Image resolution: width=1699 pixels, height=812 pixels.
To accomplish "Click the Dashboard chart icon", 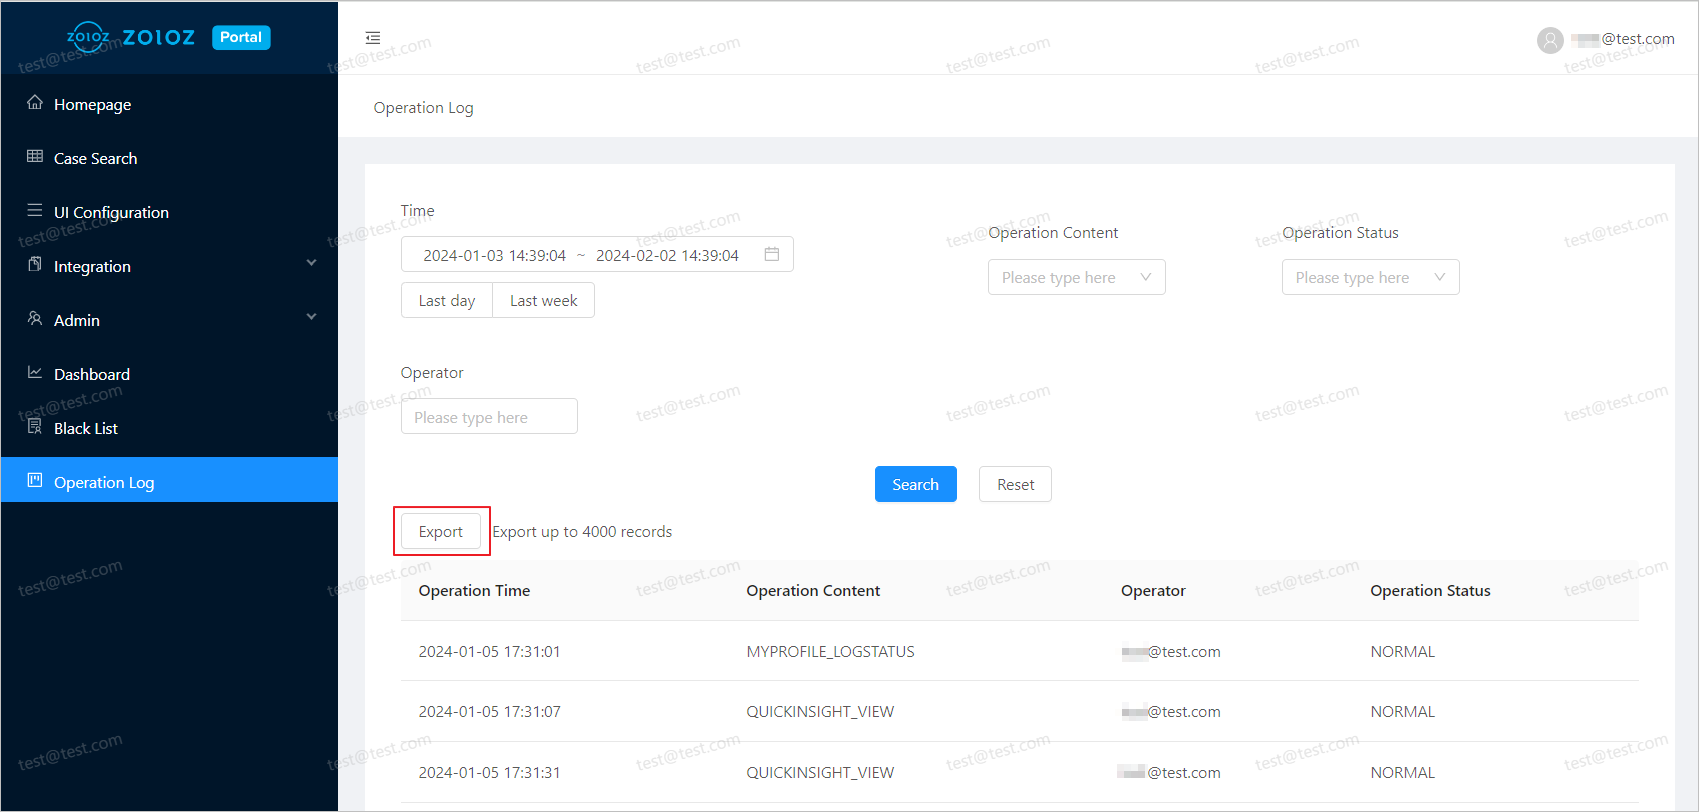I will coord(35,373).
